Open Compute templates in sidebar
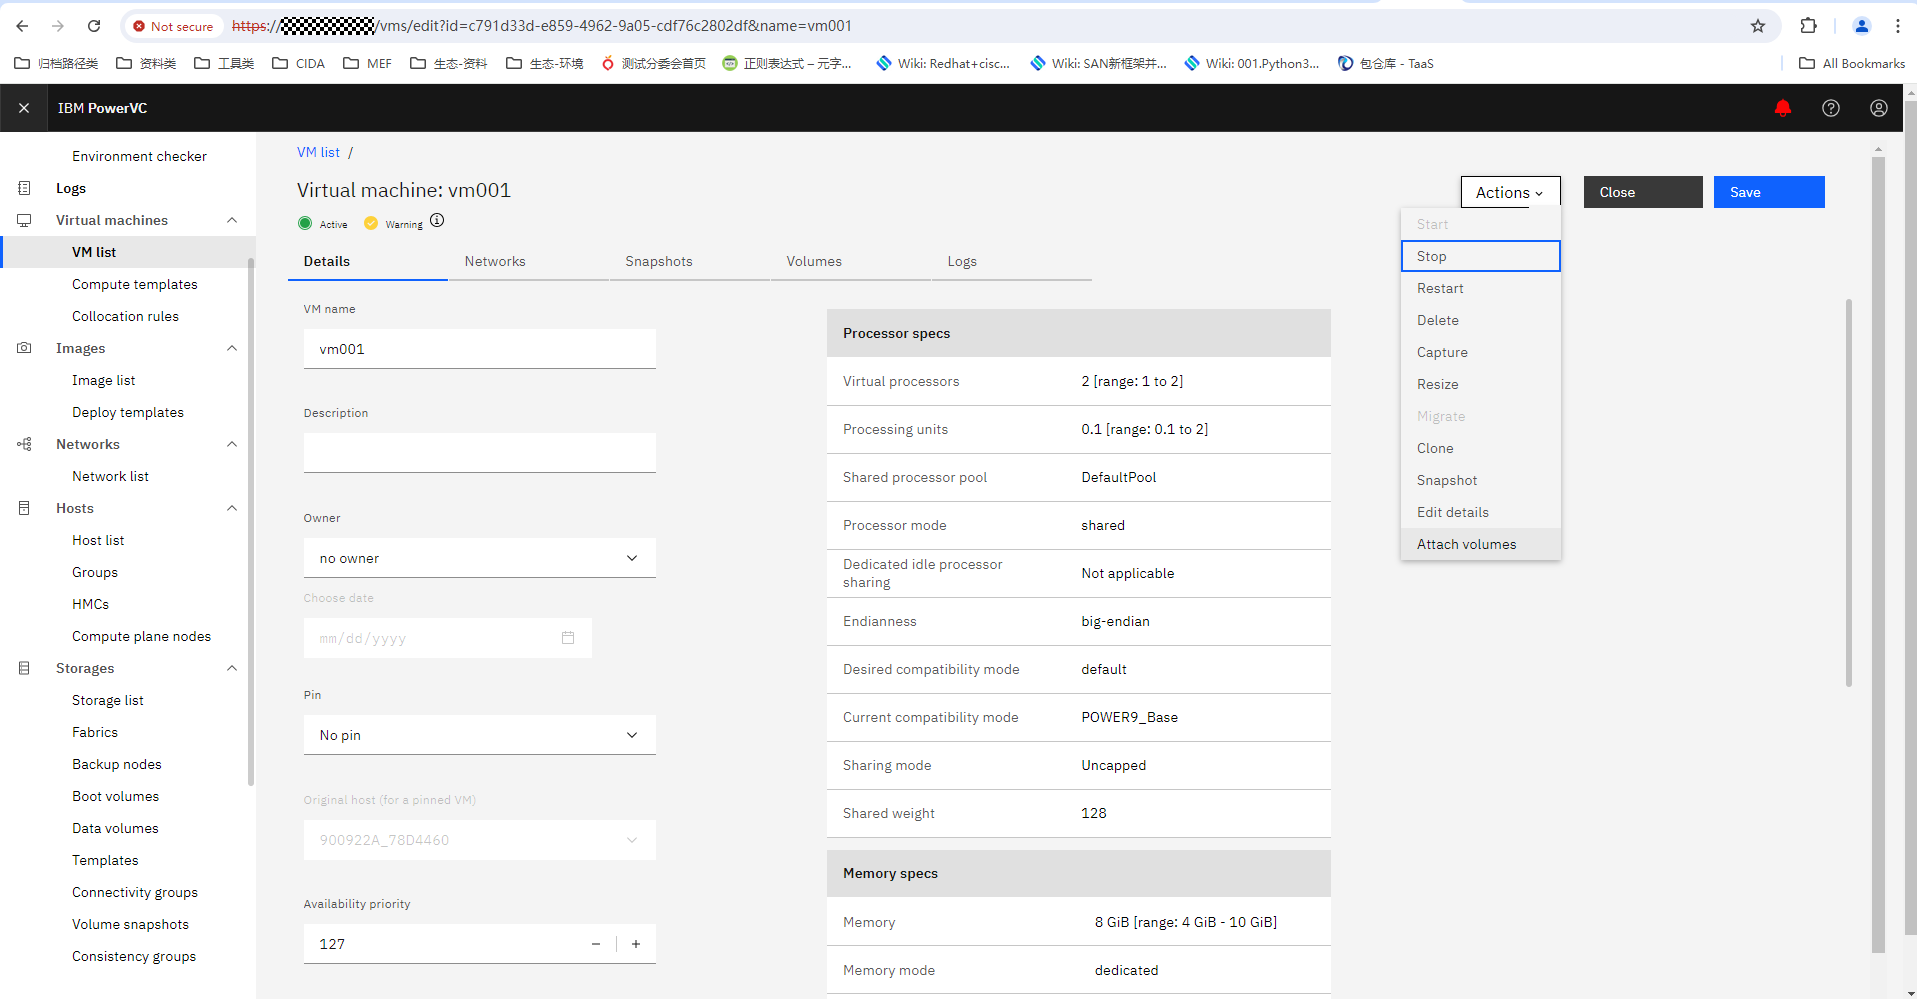 (135, 284)
